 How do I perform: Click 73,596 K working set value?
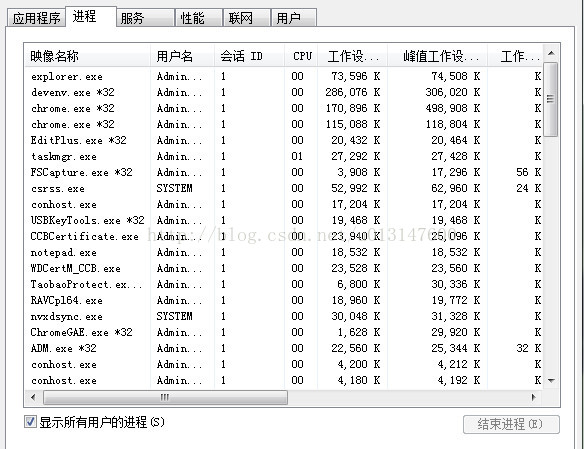(356, 76)
